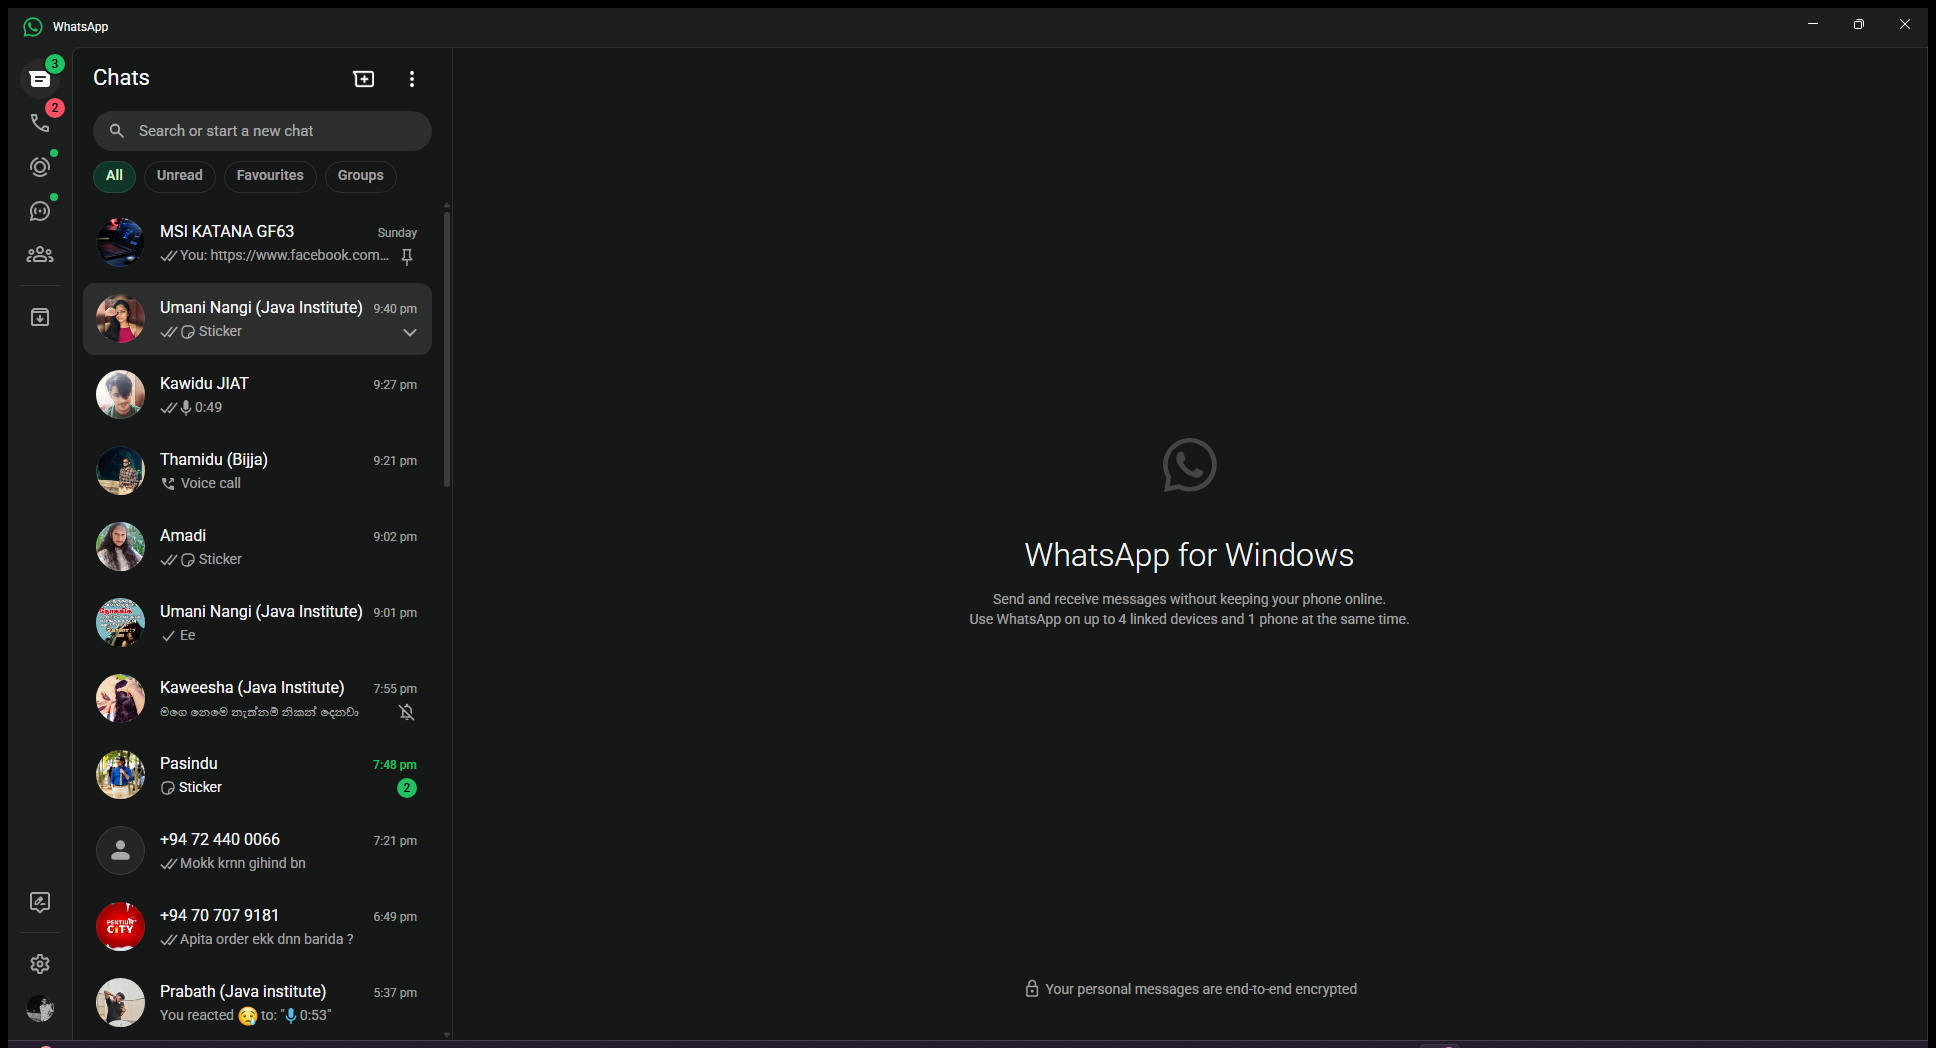Click the avatar of Umani Nangi 9:40 pm chat
Screen dimensions: 1936x1048
pos(120,319)
